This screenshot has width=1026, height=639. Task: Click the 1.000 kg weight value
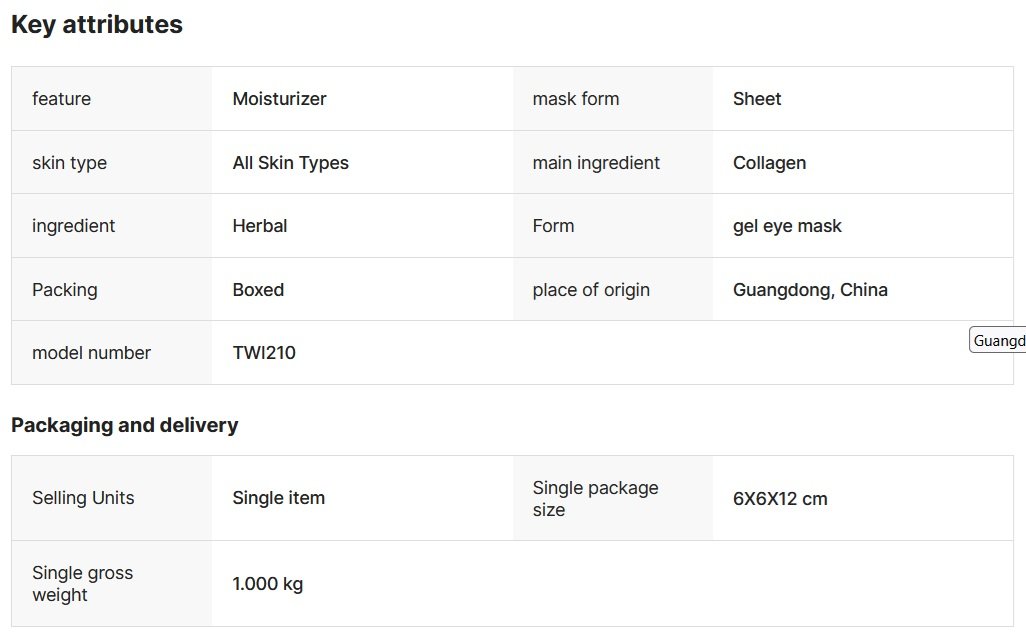coord(267,584)
